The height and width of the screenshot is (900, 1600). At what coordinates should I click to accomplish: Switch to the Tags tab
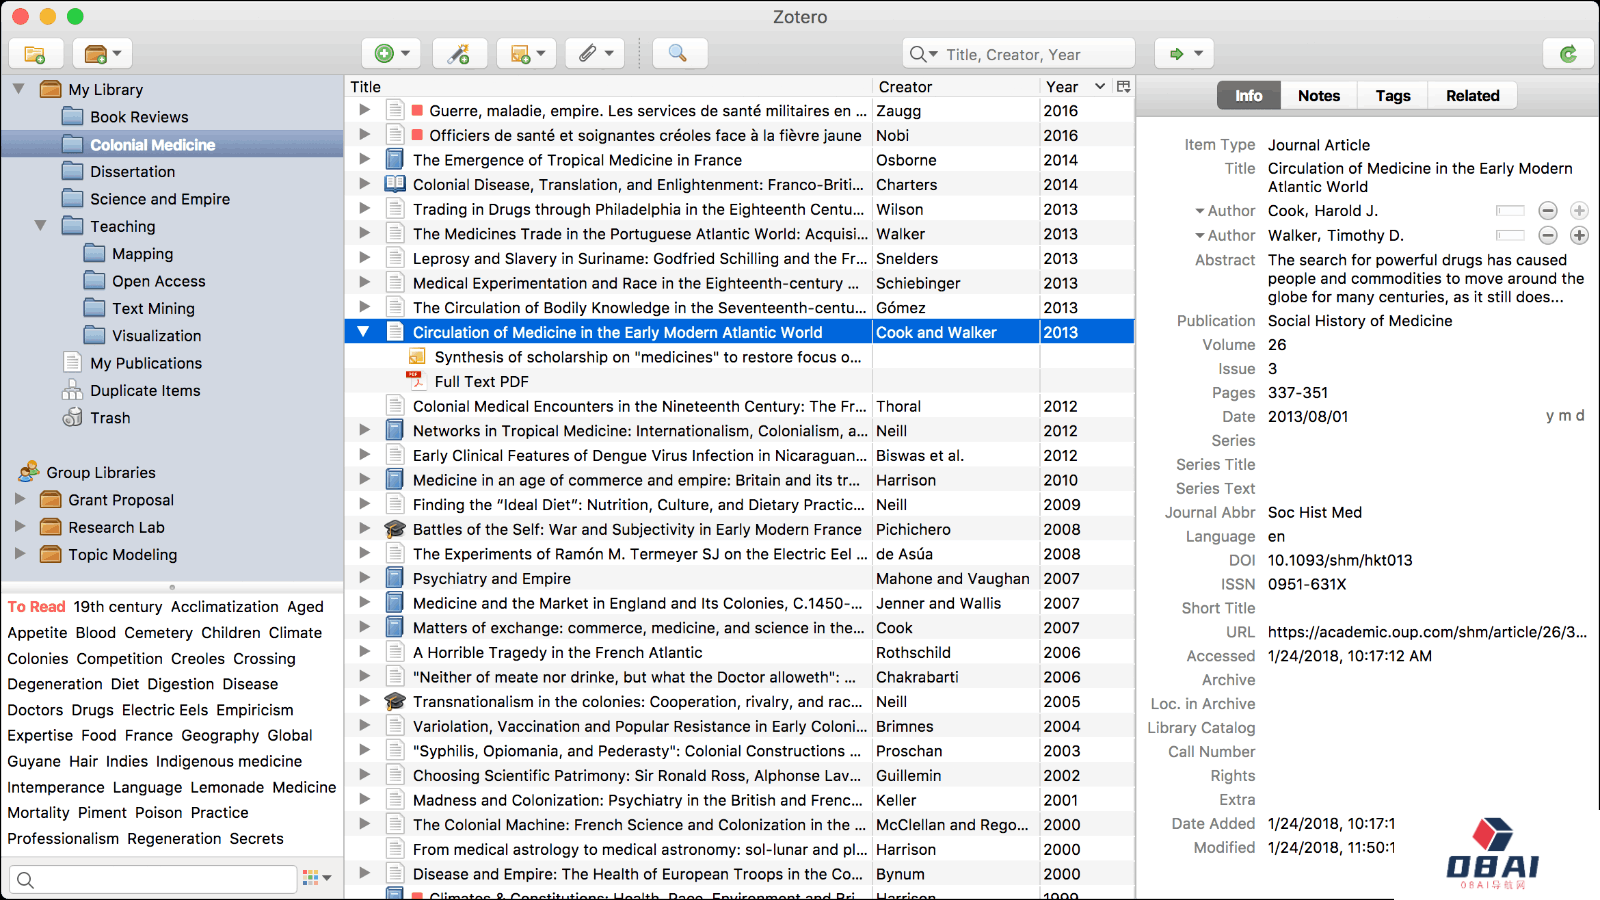coord(1393,96)
